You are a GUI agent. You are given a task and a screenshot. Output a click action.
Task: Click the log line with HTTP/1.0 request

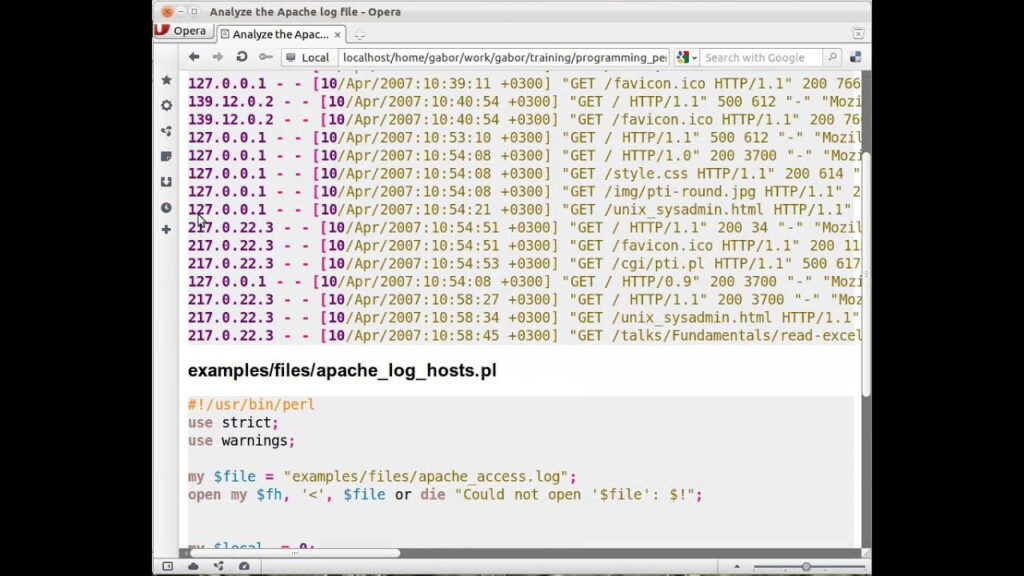click(x=524, y=155)
